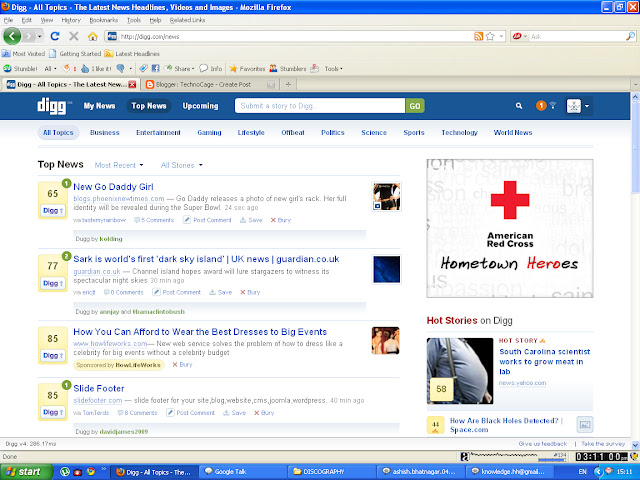Open the StumbleUpon All topics dropdown
The image size is (640, 480).
coord(50,69)
